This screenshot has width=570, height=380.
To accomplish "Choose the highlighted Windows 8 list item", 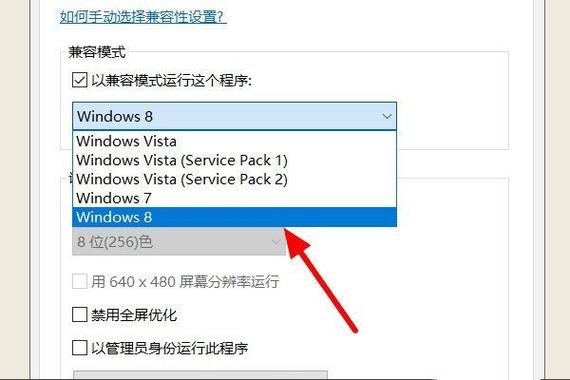I will point(234,217).
